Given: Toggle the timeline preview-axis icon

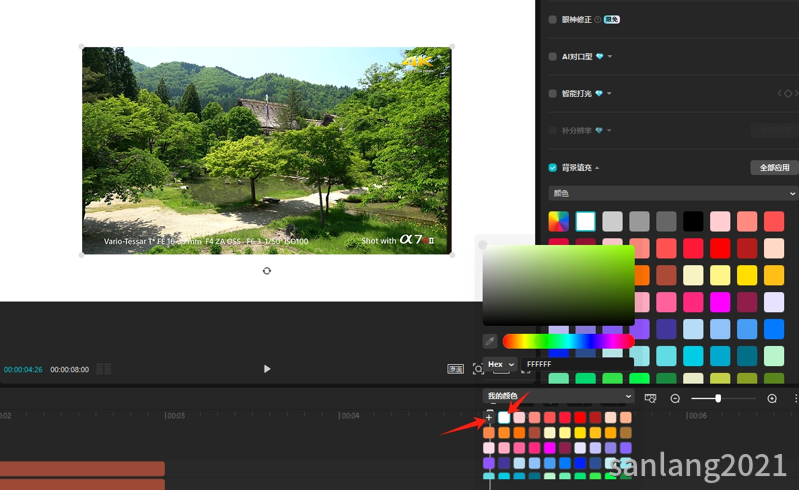Looking at the screenshot, I should click(650, 398).
